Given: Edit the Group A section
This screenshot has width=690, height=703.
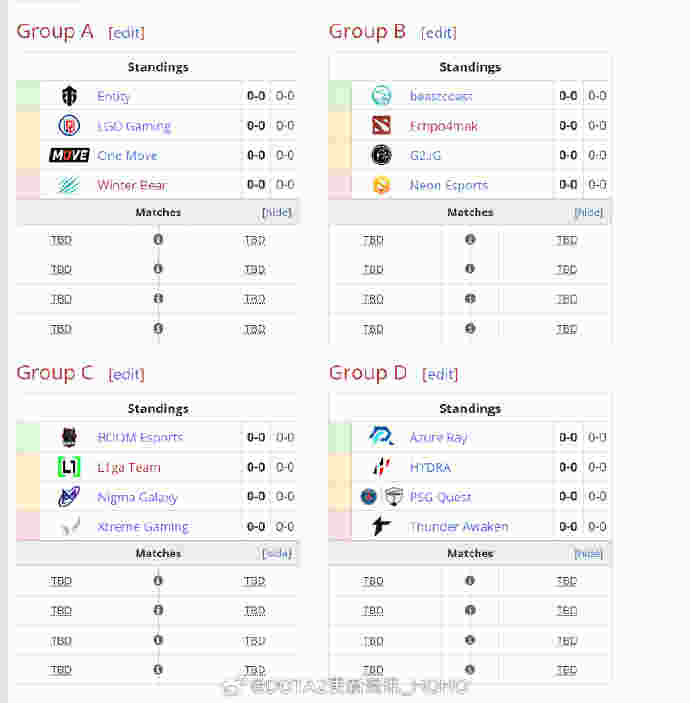Looking at the screenshot, I should pos(126,33).
